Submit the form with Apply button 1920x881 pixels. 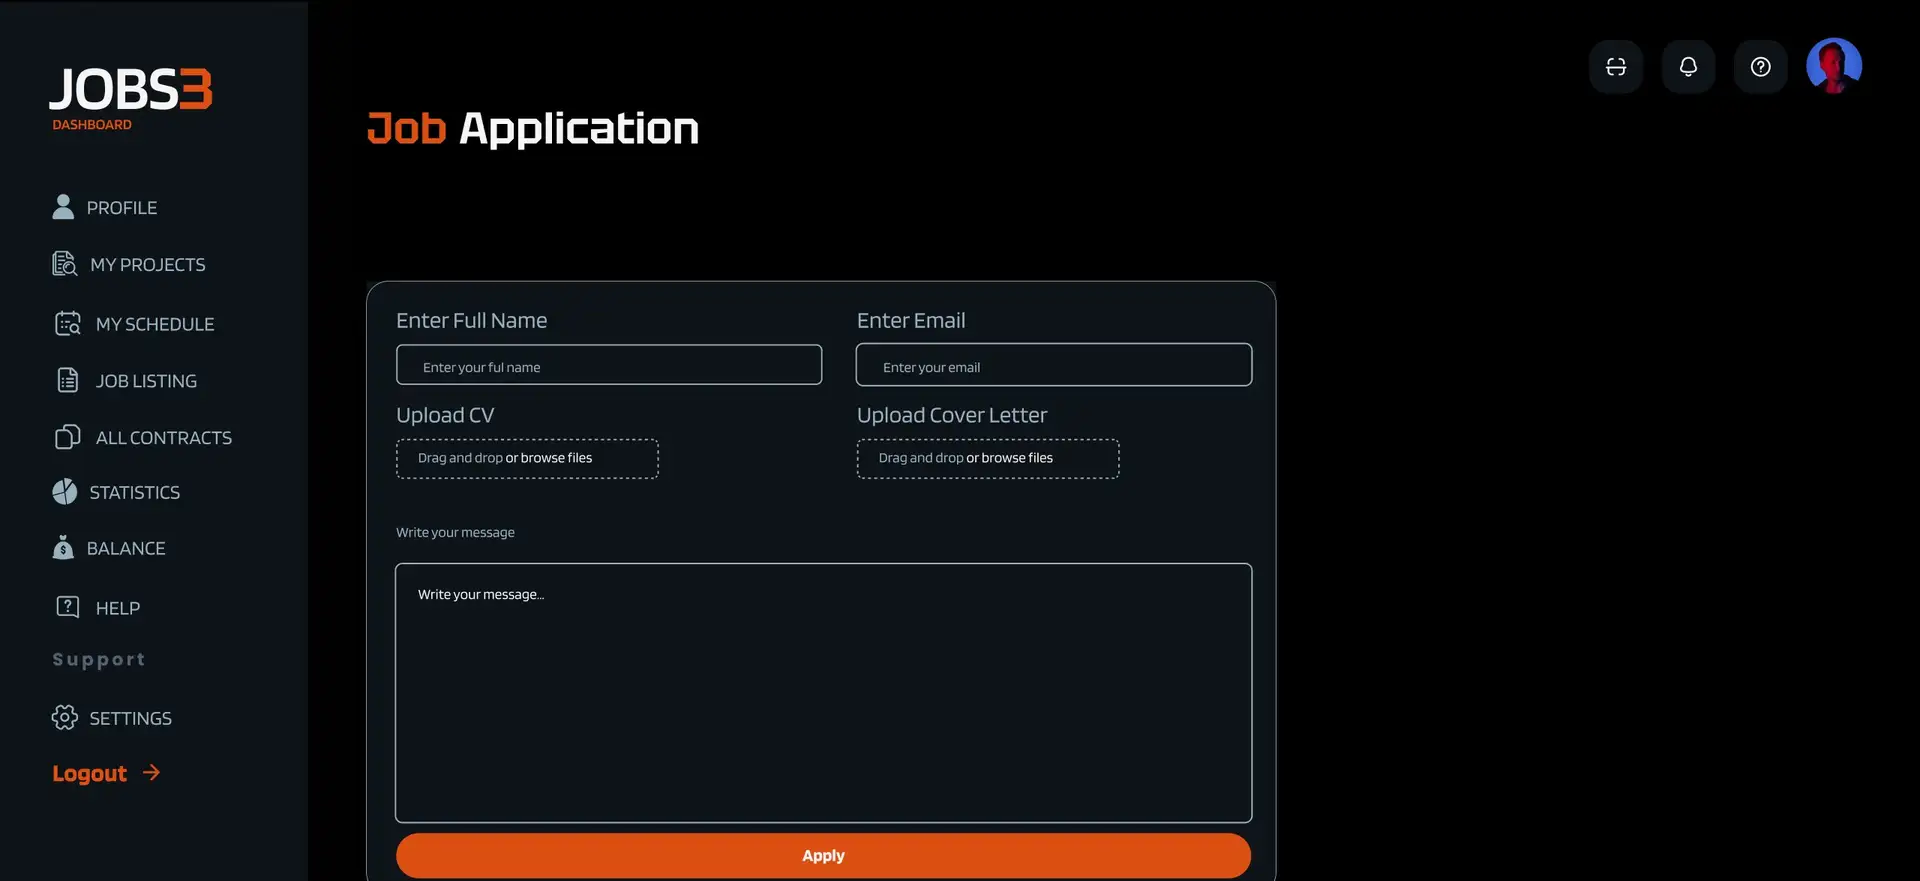tap(823, 856)
